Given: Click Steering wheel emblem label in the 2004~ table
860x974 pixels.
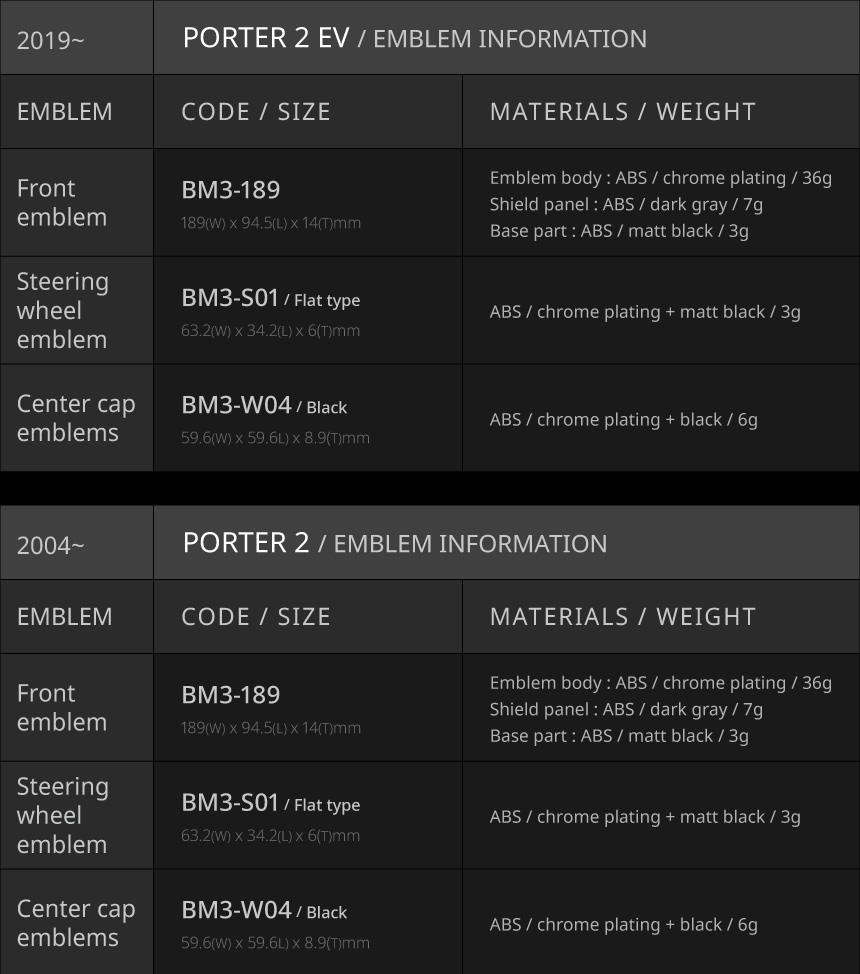Looking at the screenshot, I should coord(62,815).
